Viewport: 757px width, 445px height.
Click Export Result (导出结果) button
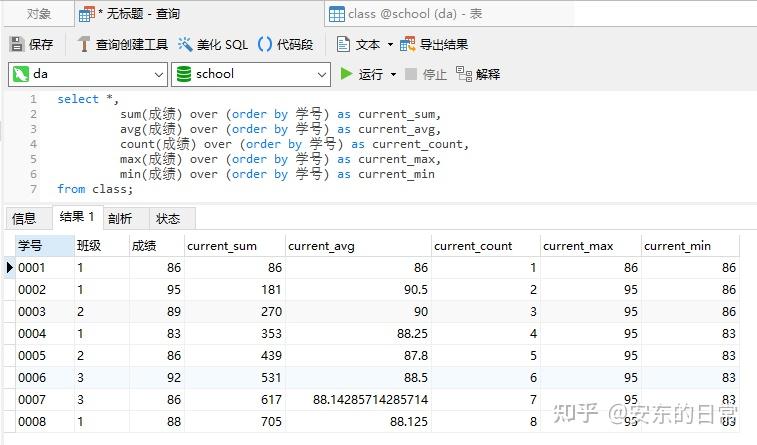click(434, 44)
